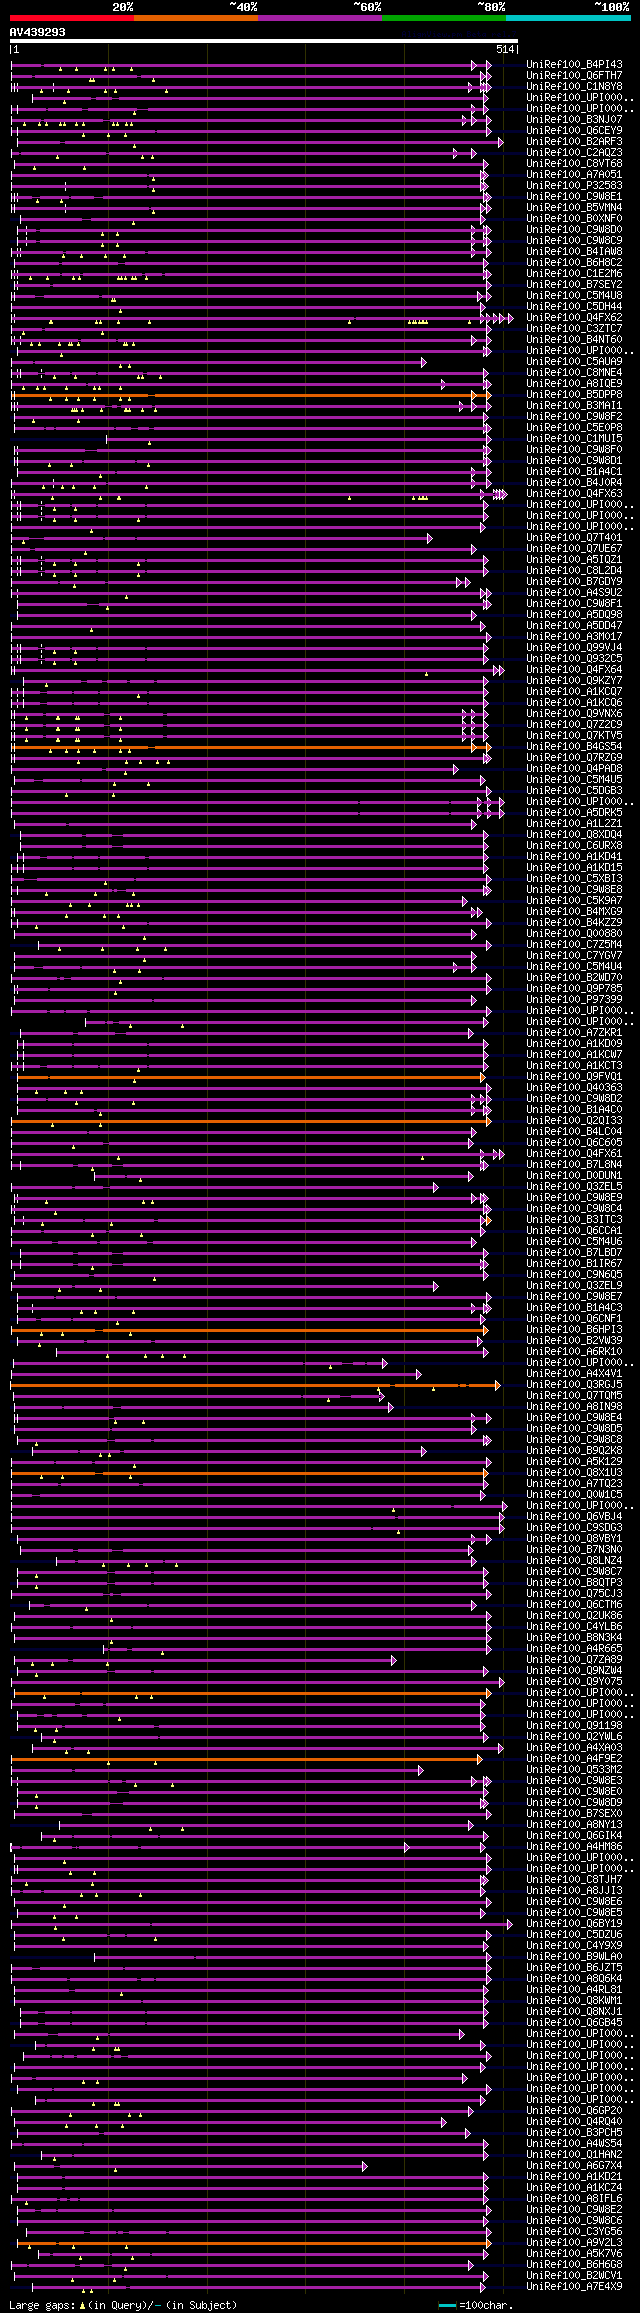
Task: Select label UniRef100_Q7T401
Action: (574, 537)
